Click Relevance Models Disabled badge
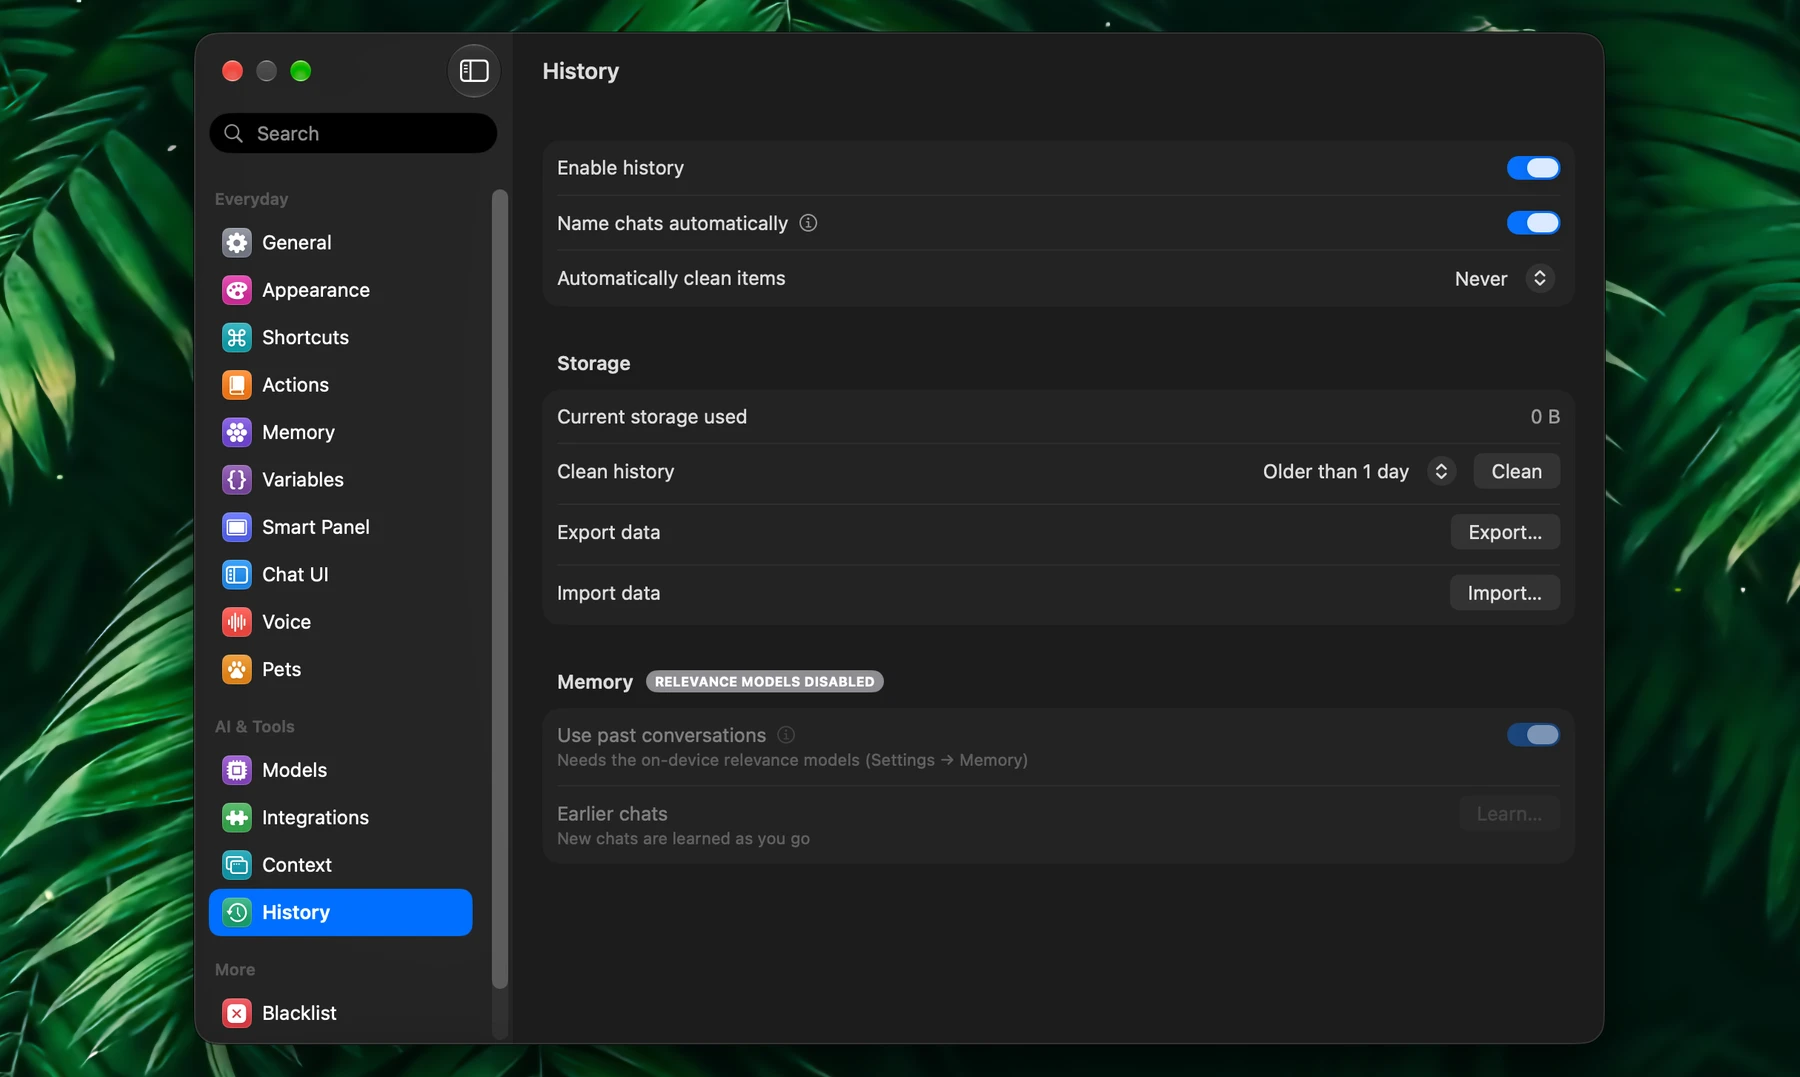 (x=765, y=682)
